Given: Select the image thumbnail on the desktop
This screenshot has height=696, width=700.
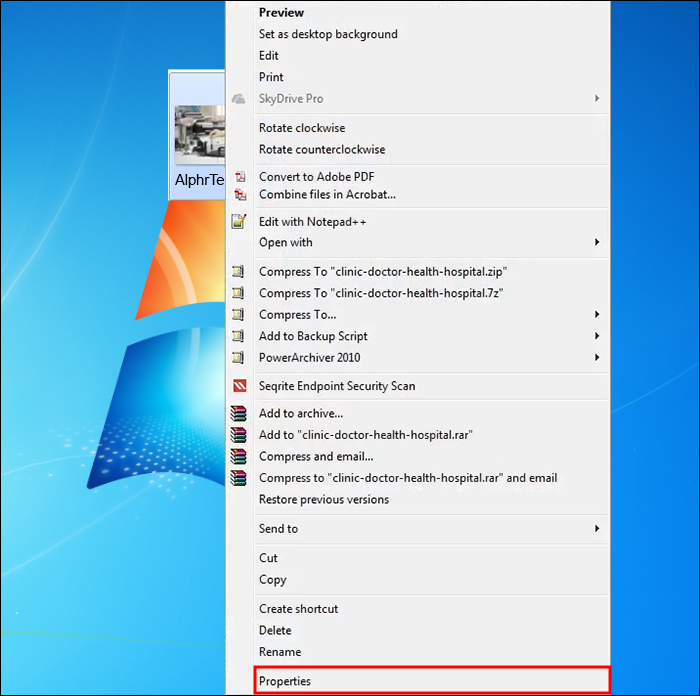Looking at the screenshot, I should pyautogui.click(x=200, y=135).
